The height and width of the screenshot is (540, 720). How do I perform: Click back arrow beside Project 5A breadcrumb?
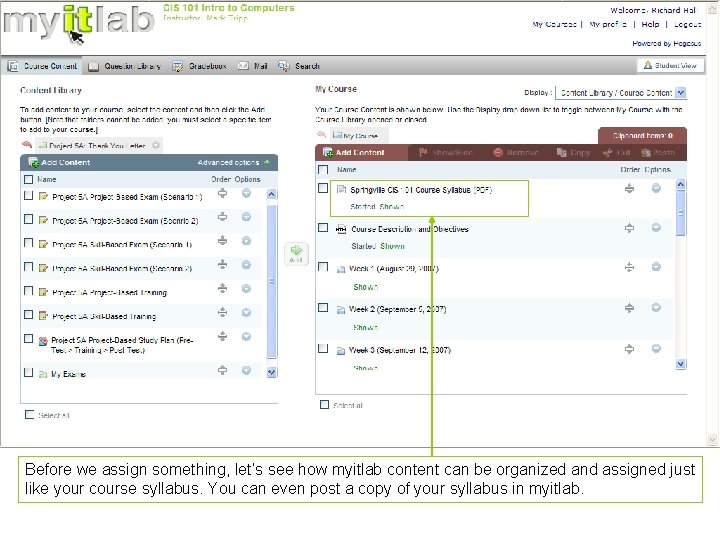click(27, 145)
